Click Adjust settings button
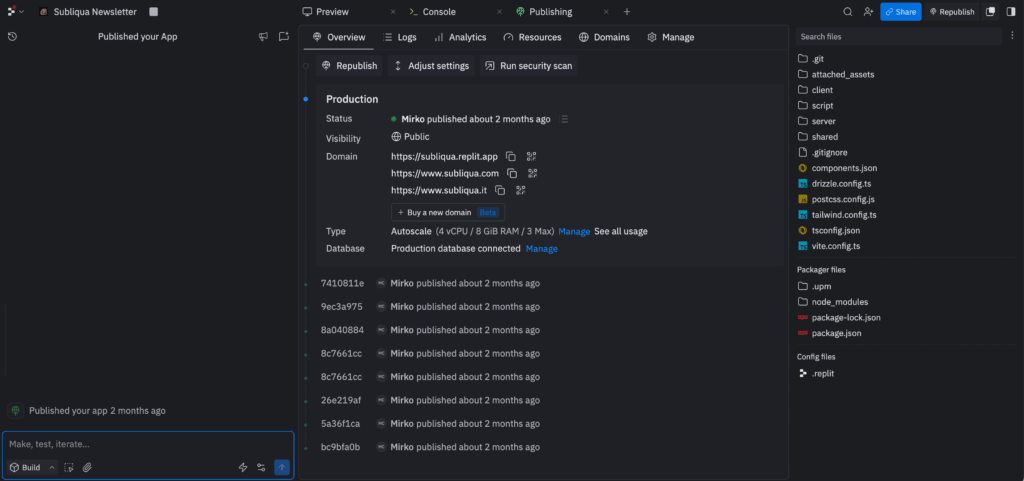Viewport: 1024px width, 481px height. pos(432,66)
